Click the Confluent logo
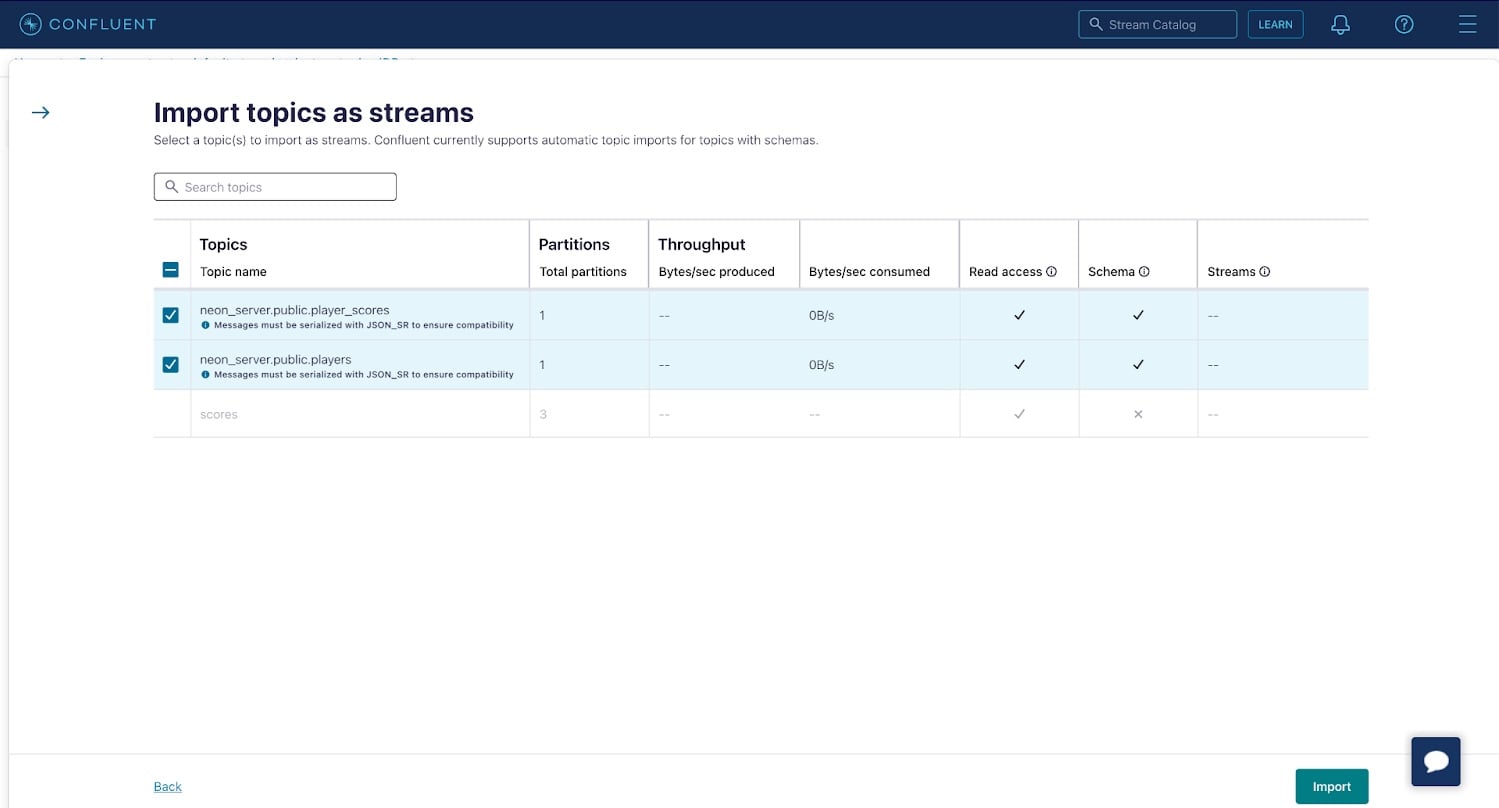The height and width of the screenshot is (808, 1499). pyautogui.click(x=87, y=24)
